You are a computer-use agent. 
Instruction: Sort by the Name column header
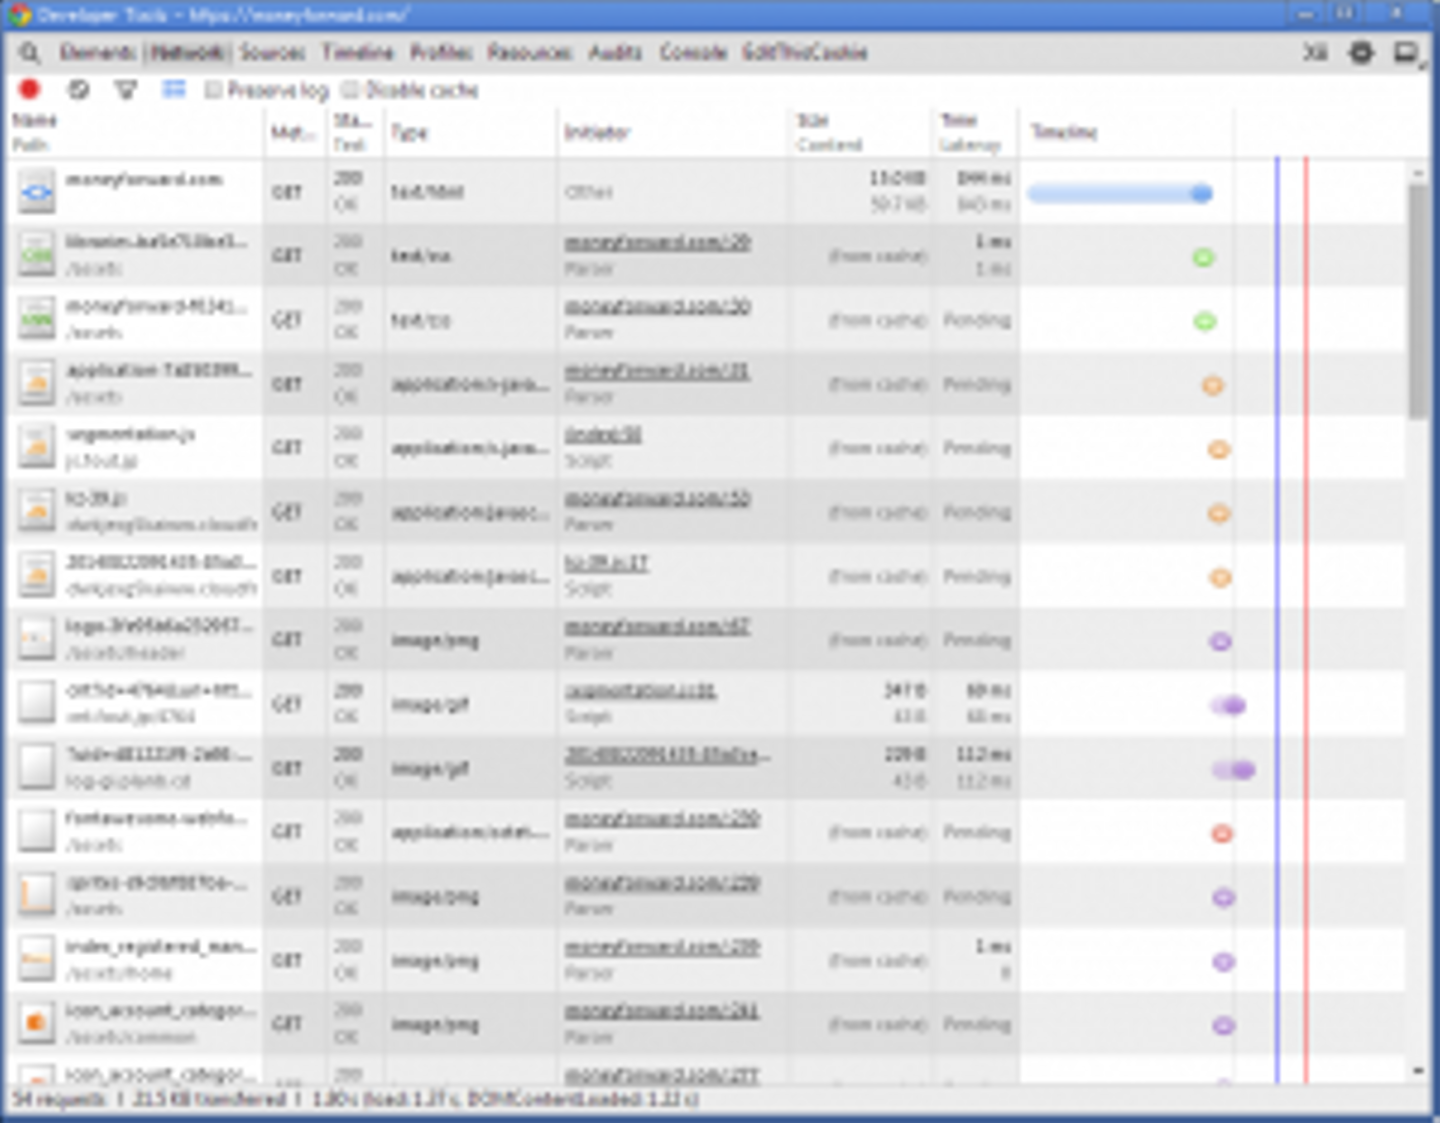[x=136, y=132]
